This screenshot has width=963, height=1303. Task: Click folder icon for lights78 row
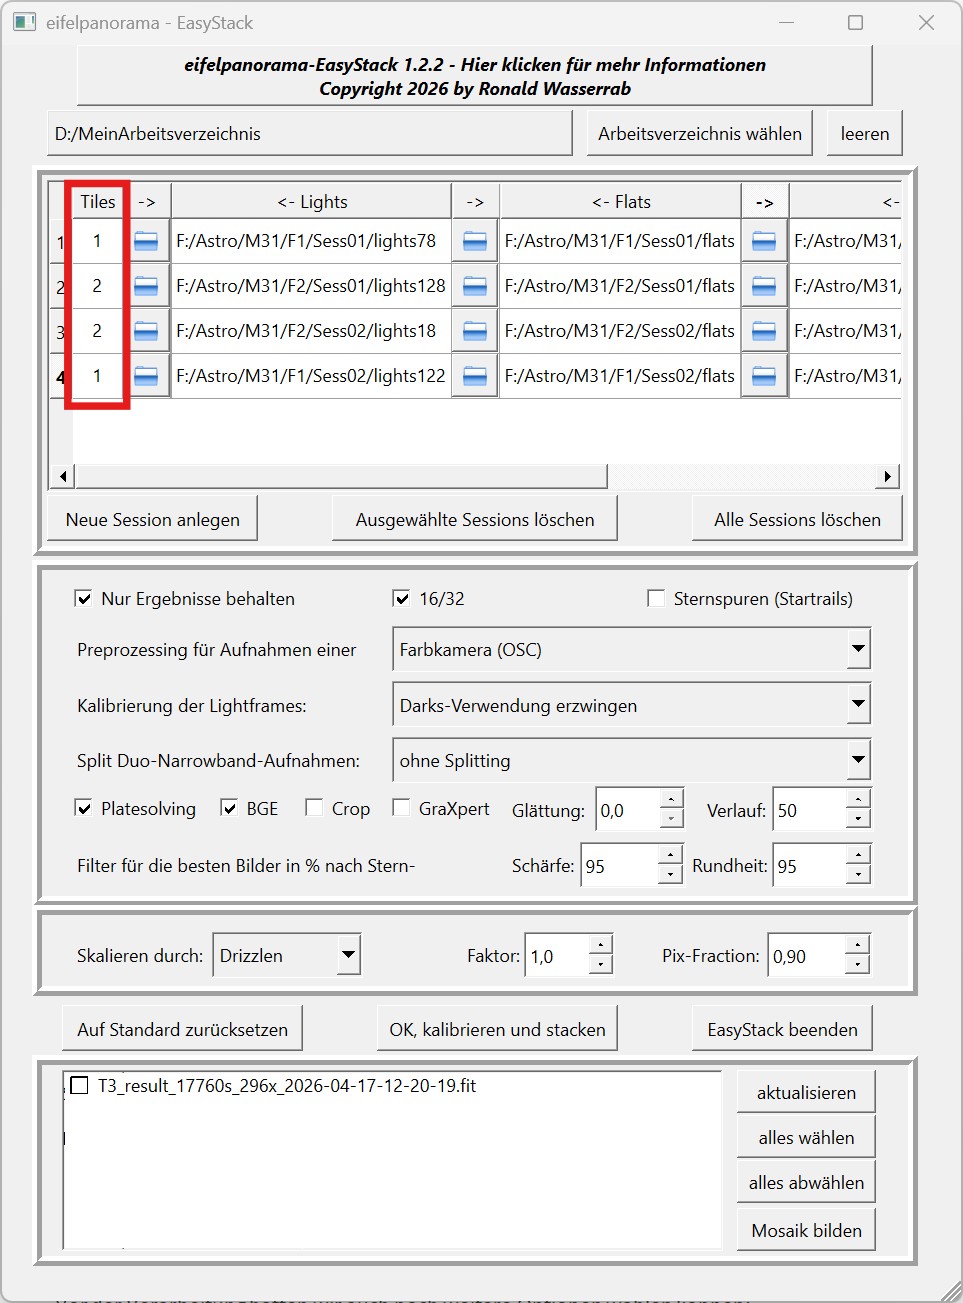coord(146,241)
